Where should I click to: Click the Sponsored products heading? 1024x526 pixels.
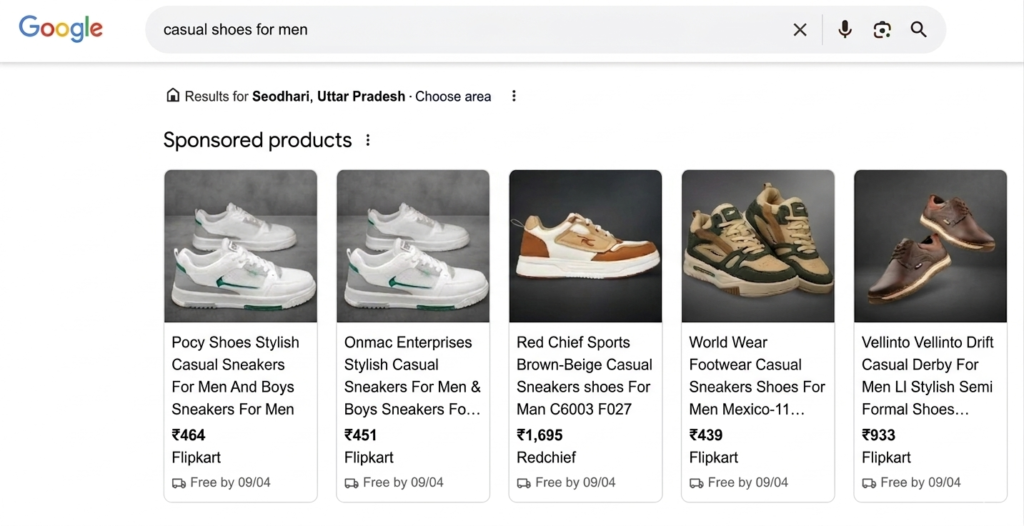click(257, 140)
